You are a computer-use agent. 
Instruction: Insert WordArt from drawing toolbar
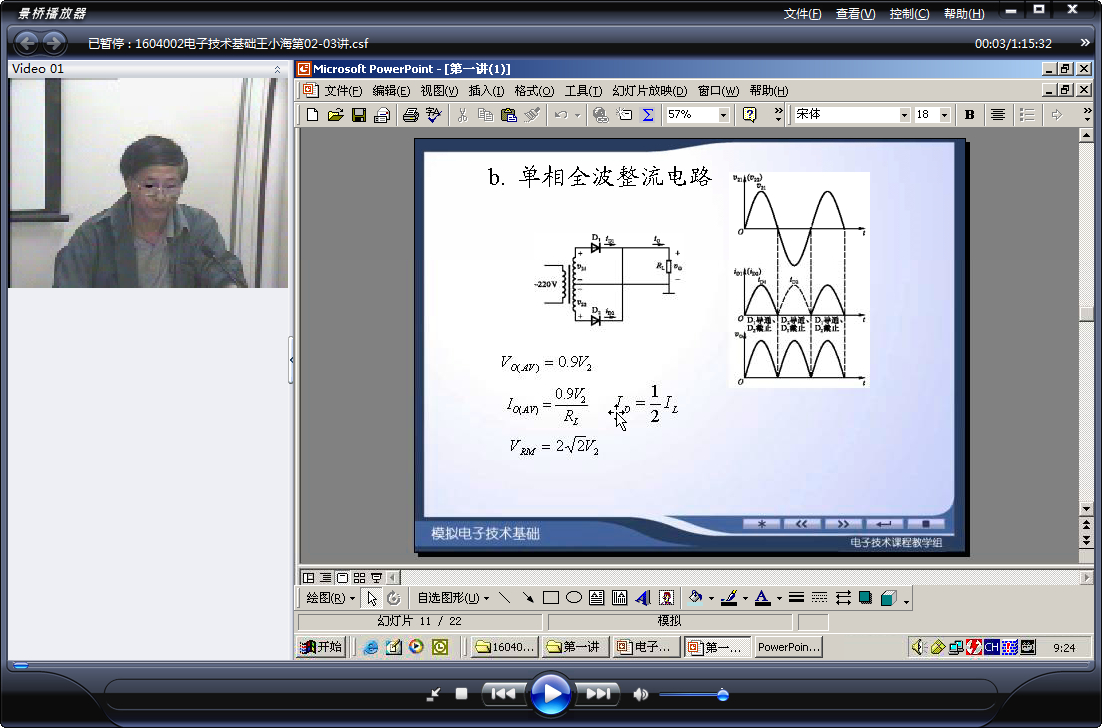click(x=642, y=598)
